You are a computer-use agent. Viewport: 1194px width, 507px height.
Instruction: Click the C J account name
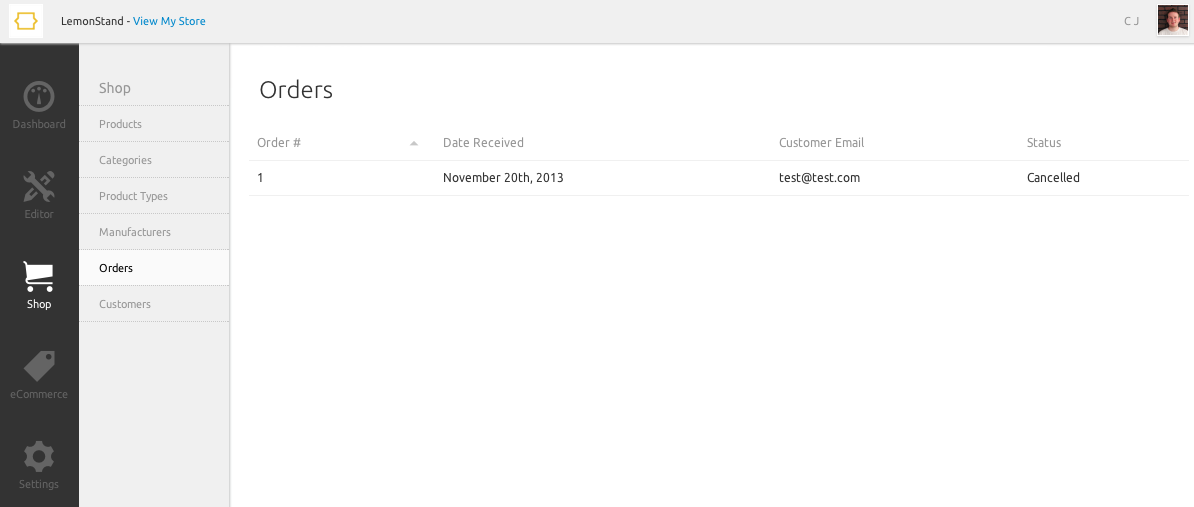coord(1132,21)
